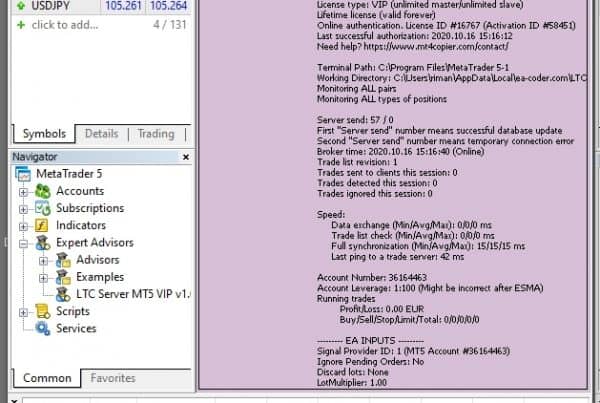Select the Examples folder label
Screen dimensions: 600x403
click(x=100, y=277)
